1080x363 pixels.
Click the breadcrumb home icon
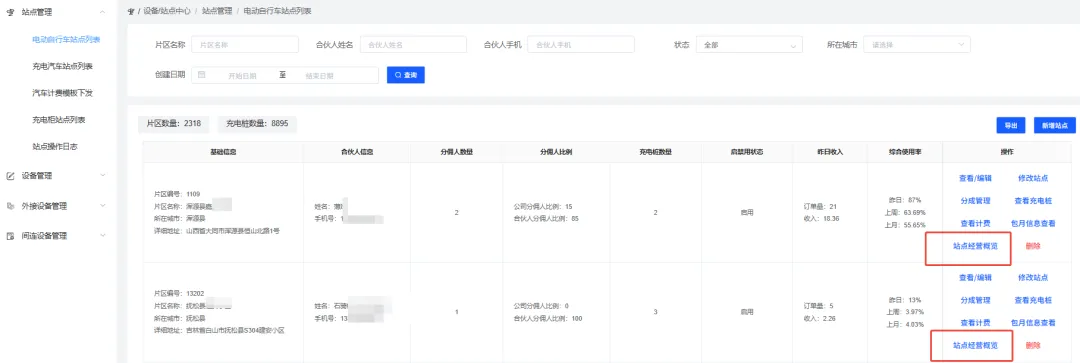coord(132,11)
